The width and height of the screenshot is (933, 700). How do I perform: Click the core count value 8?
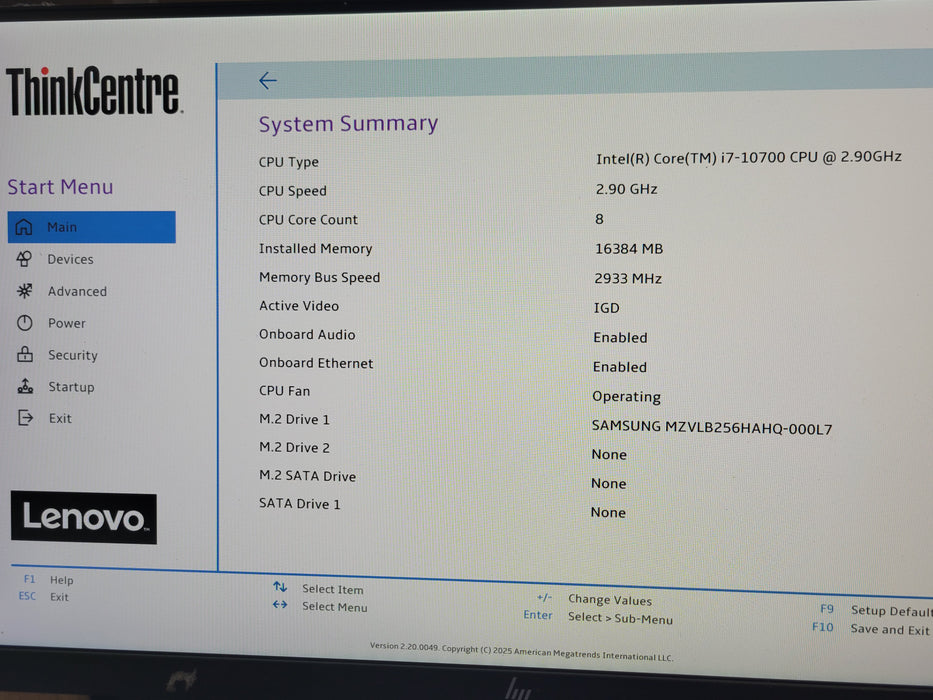(599, 219)
